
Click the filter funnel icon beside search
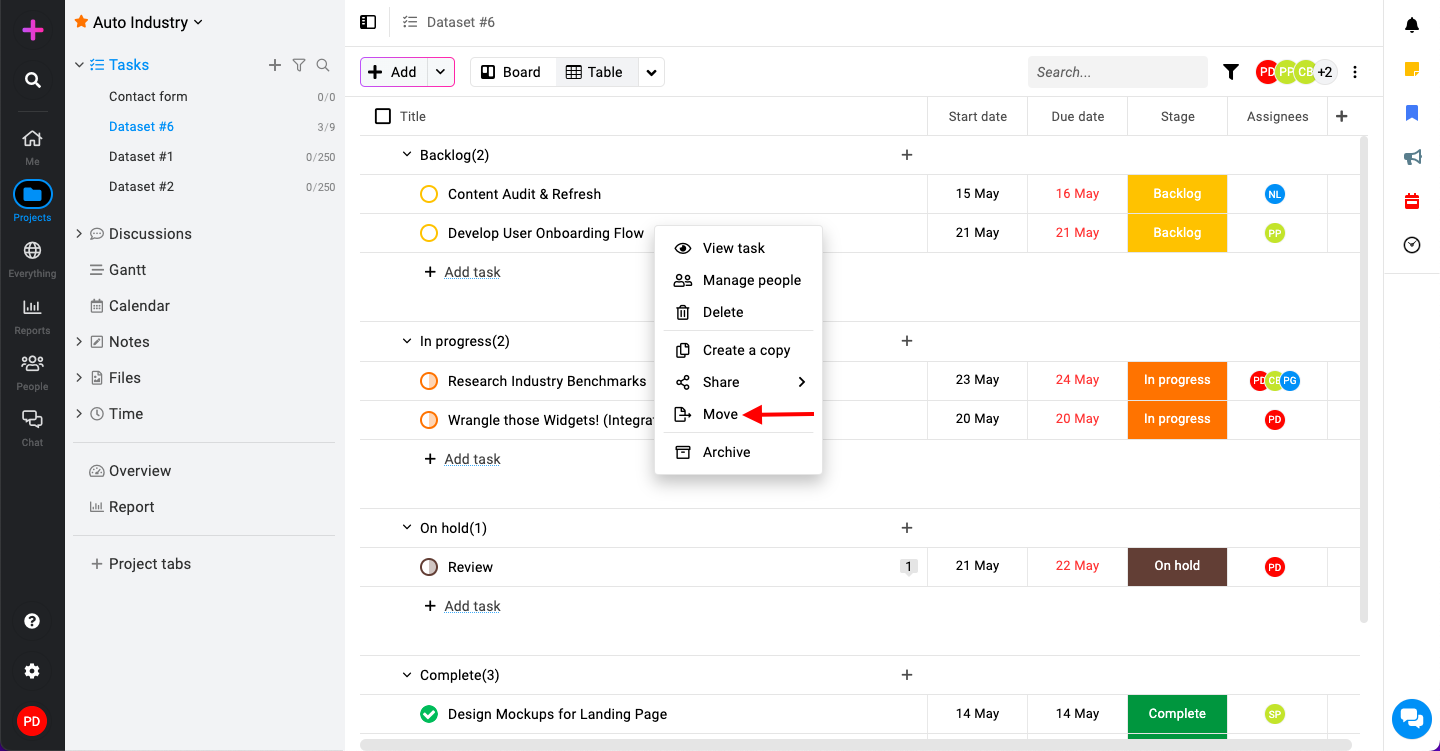[x=1231, y=72]
